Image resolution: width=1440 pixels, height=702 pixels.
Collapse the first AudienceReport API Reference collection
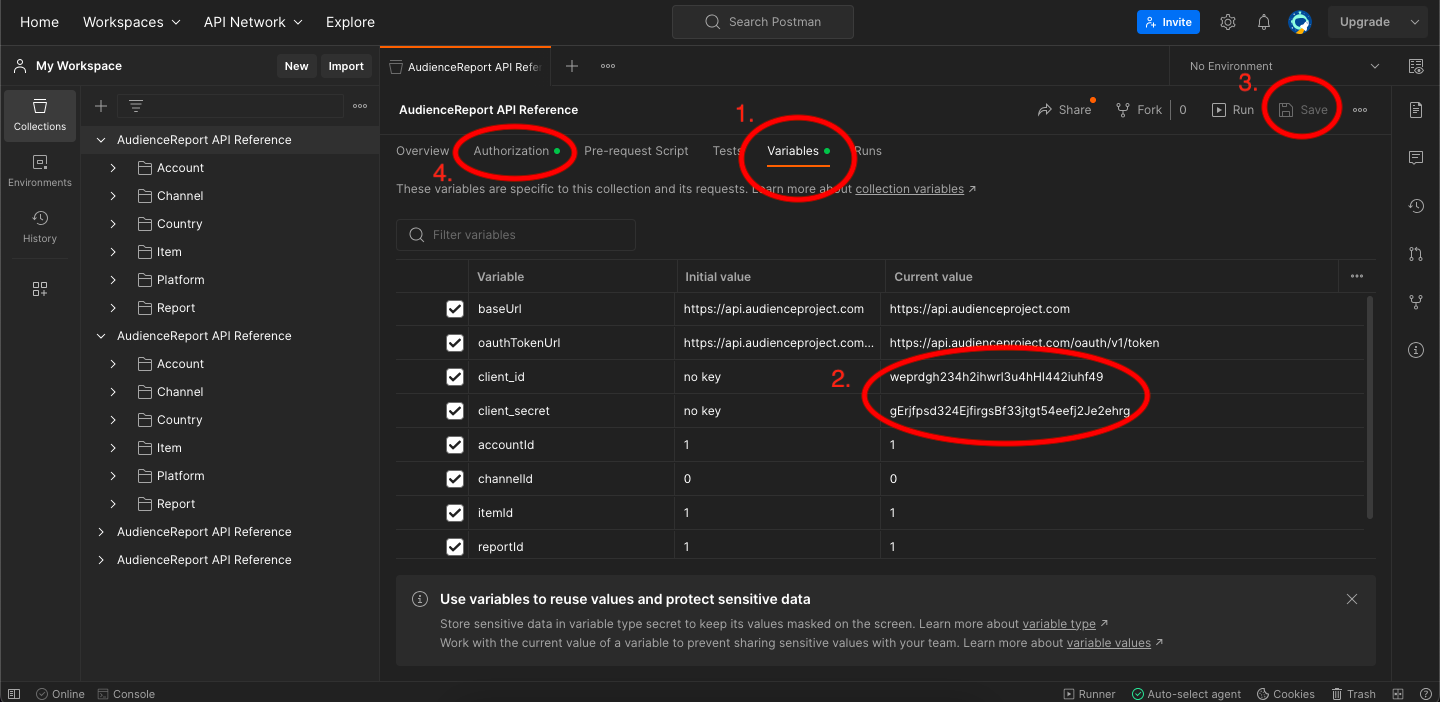[101, 140]
